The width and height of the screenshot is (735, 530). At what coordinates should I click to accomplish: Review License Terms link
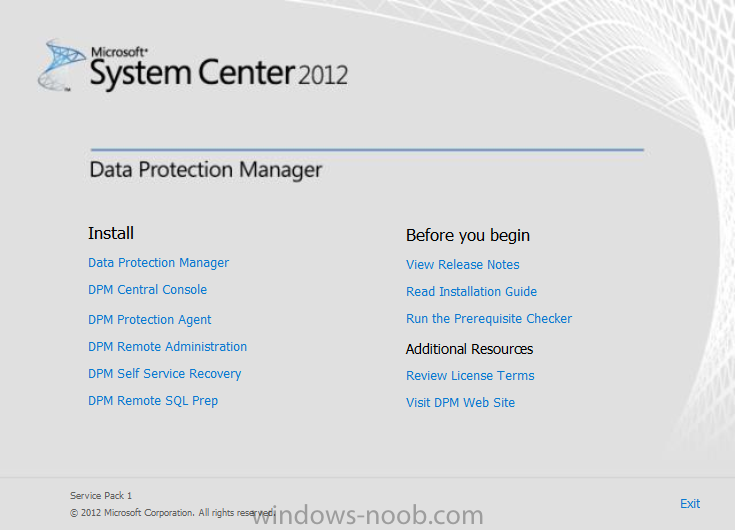[x=470, y=376]
